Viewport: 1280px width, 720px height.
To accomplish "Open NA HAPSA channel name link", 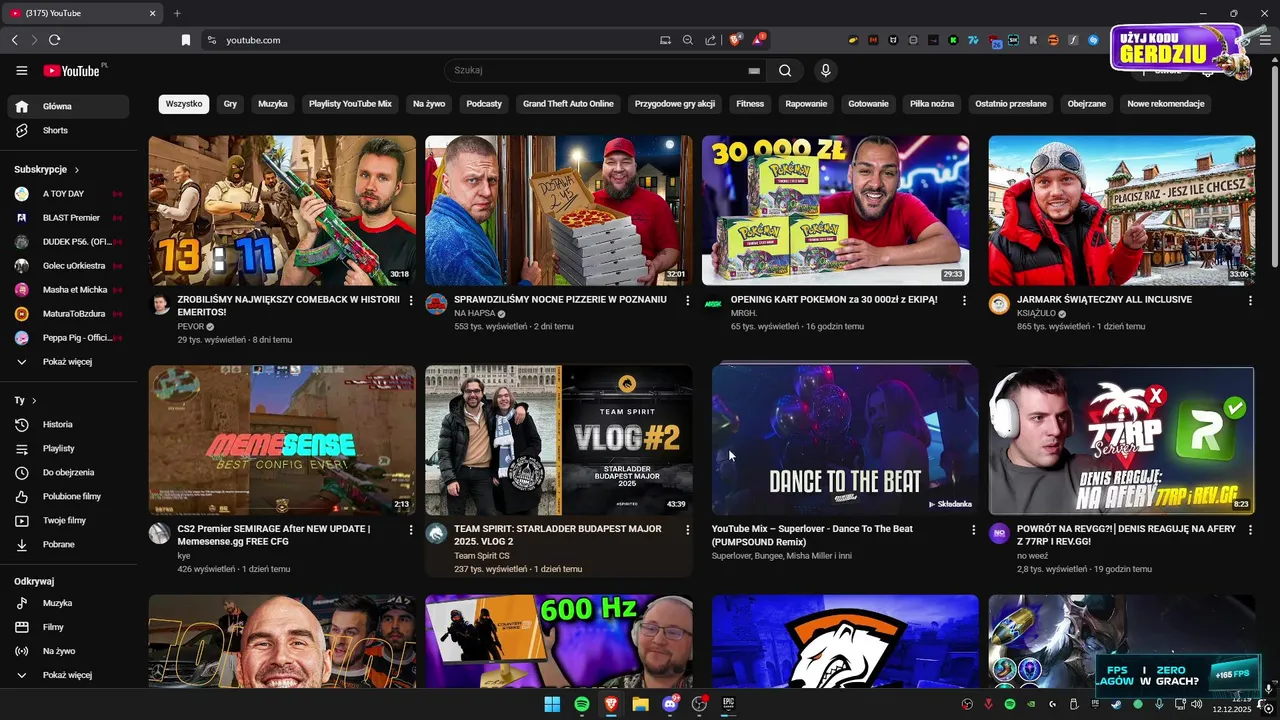I will click(475, 313).
